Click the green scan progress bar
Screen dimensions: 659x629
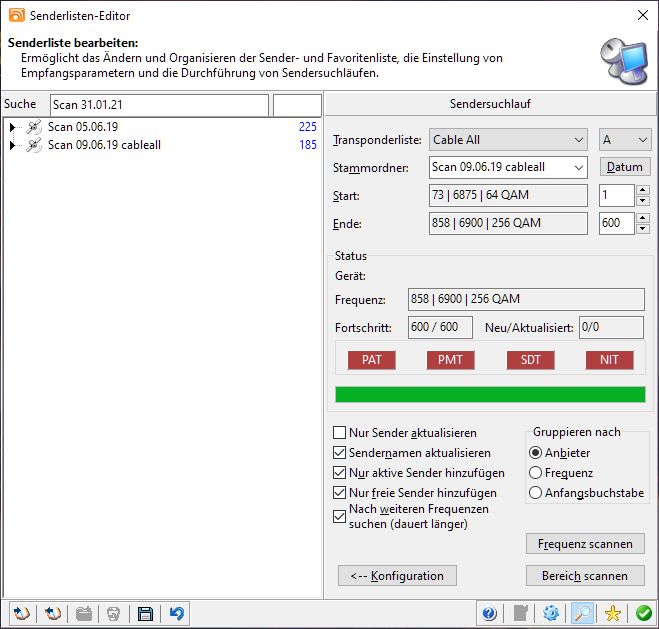[x=489, y=394]
